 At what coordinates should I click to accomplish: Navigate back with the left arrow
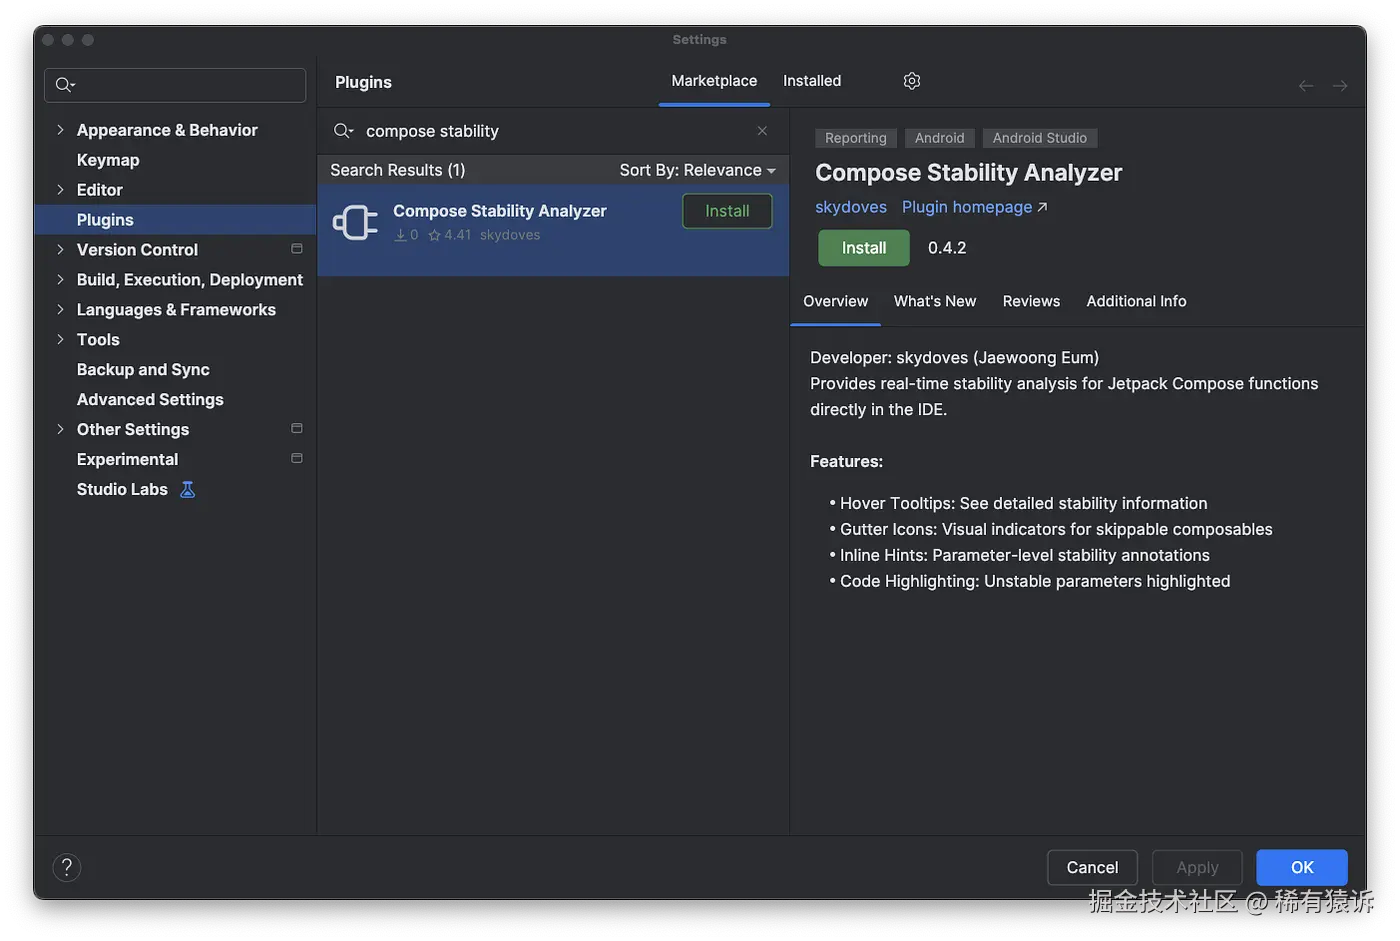click(x=1306, y=86)
